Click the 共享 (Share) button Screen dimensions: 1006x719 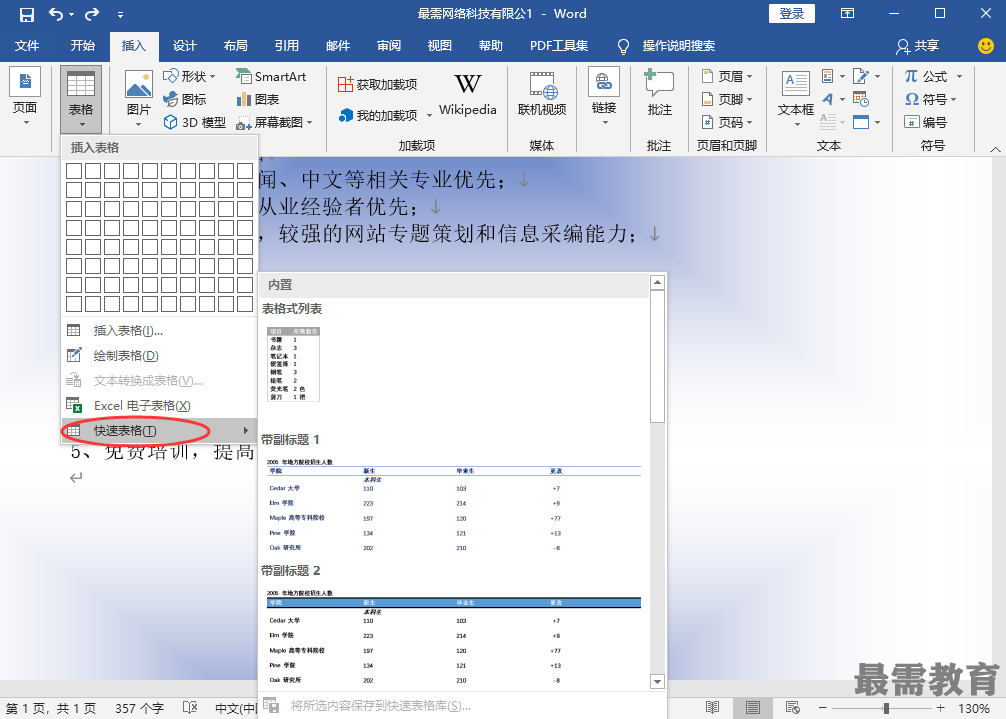pyautogui.click(x=917, y=46)
